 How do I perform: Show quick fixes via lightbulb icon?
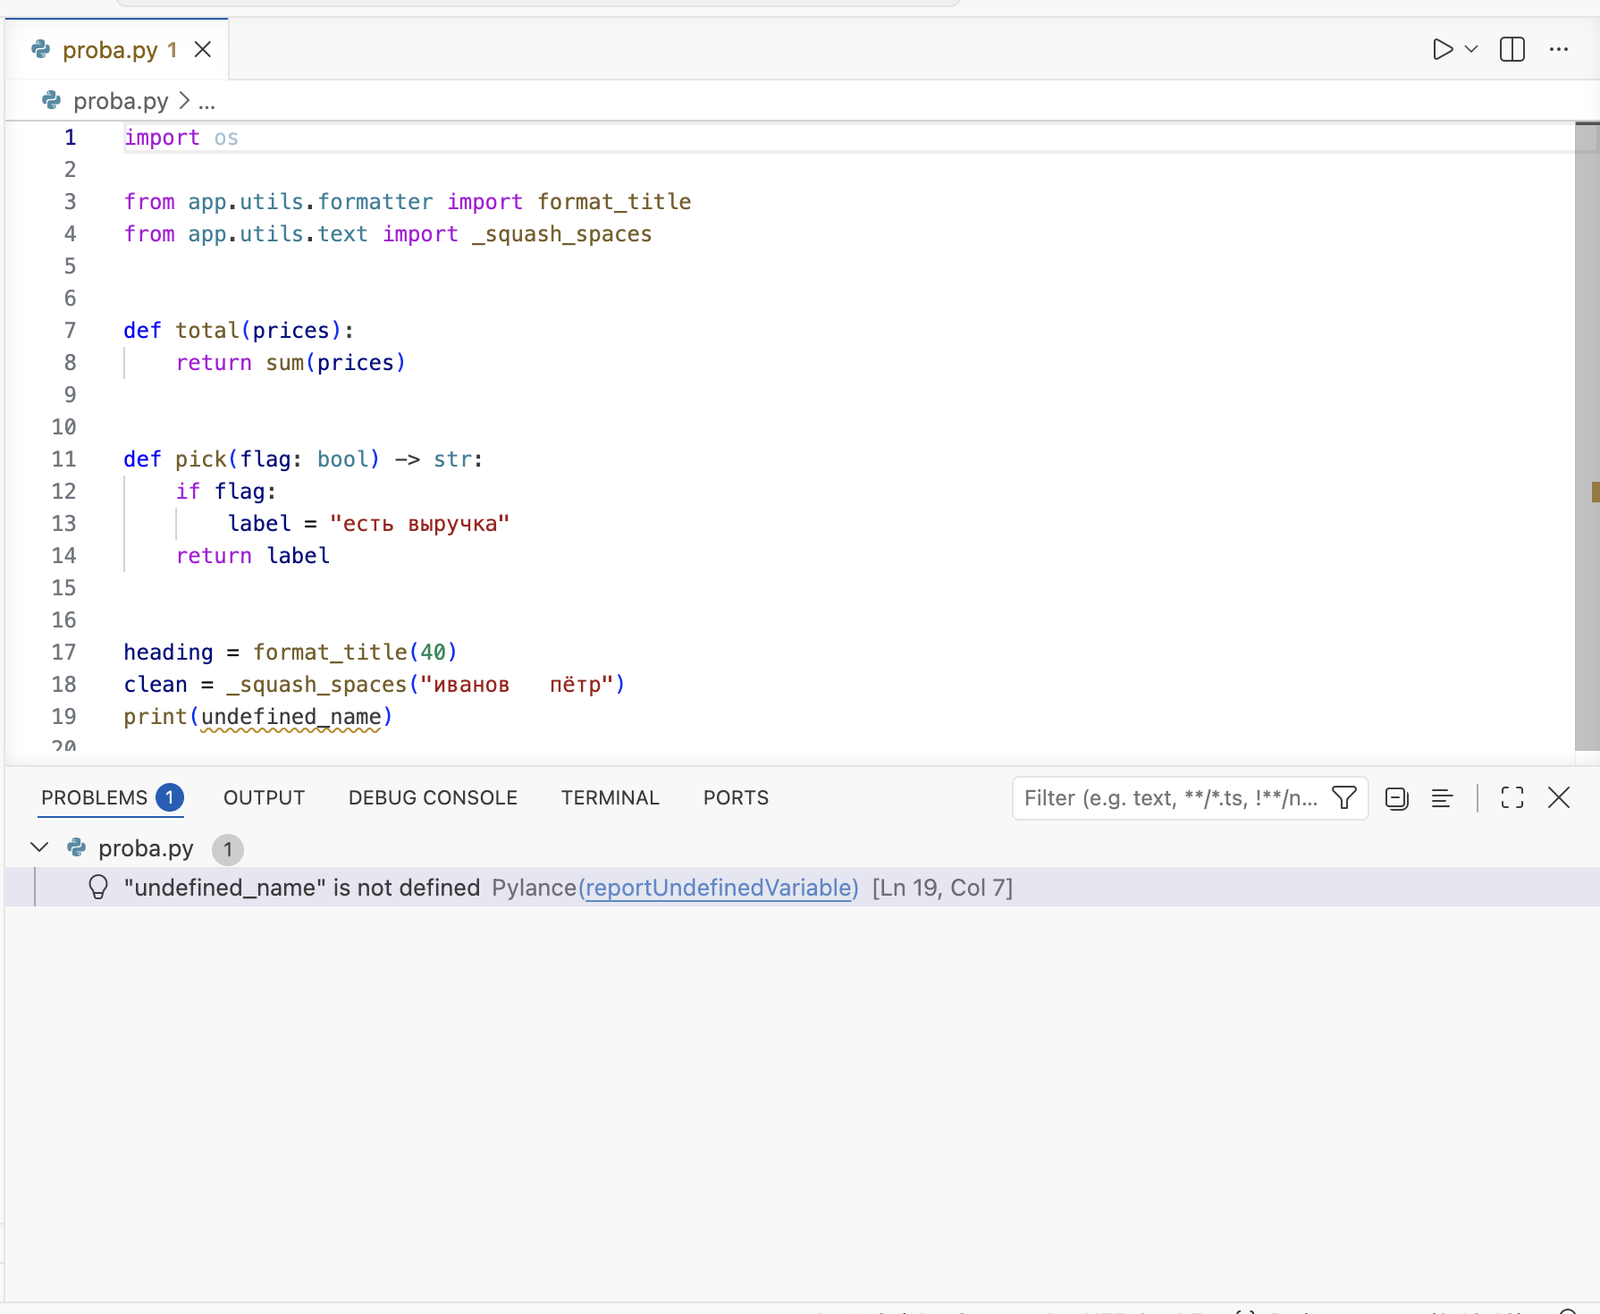pyautogui.click(x=98, y=887)
